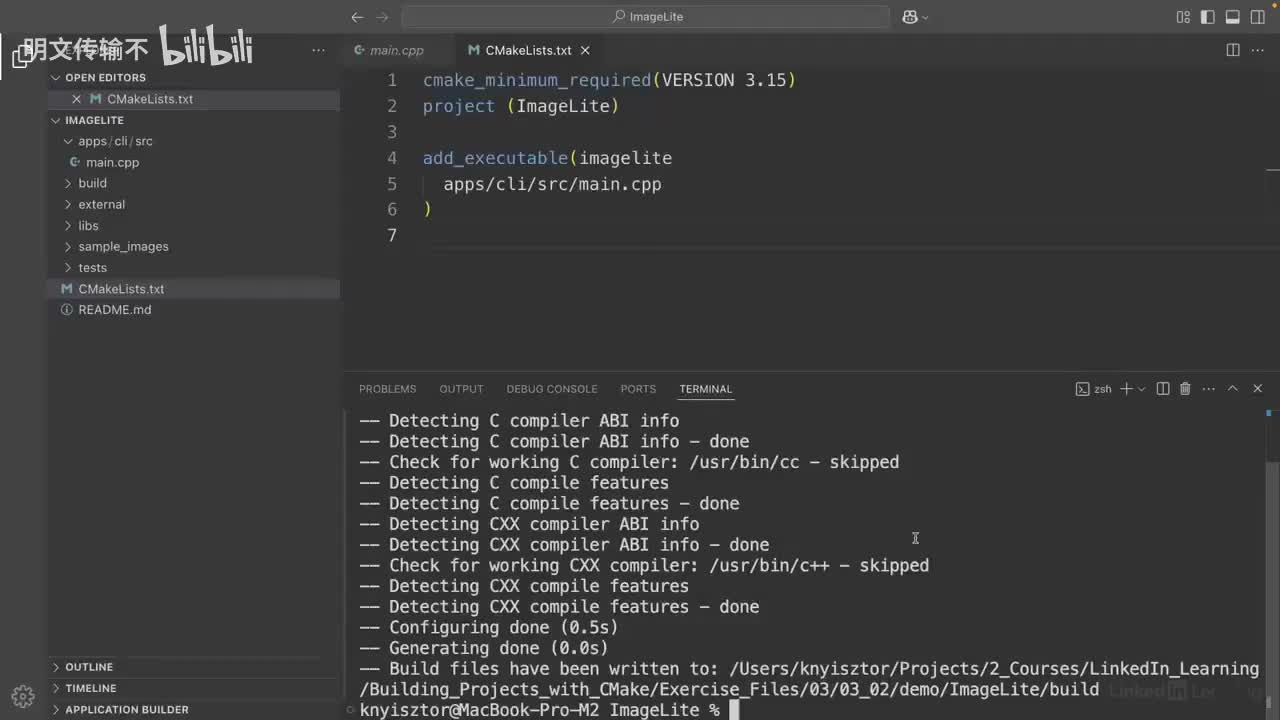Open editor more actions ellipsis
The image size is (1280, 720).
(x=1257, y=50)
